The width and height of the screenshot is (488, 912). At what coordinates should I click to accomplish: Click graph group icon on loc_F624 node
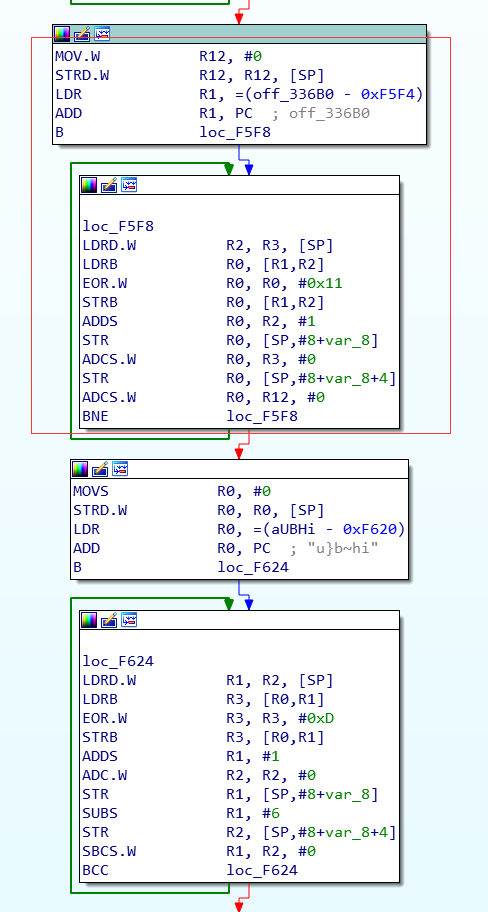pos(129,620)
